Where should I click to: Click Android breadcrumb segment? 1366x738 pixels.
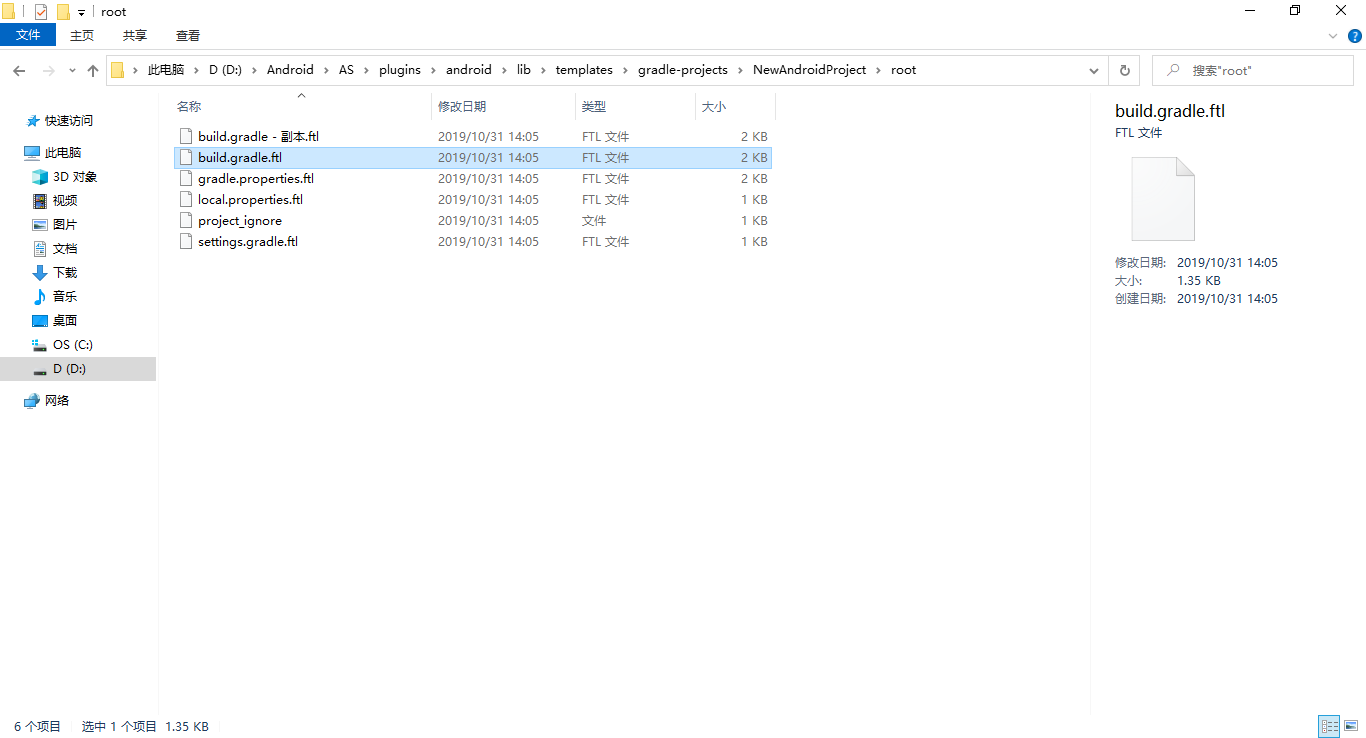click(290, 70)
